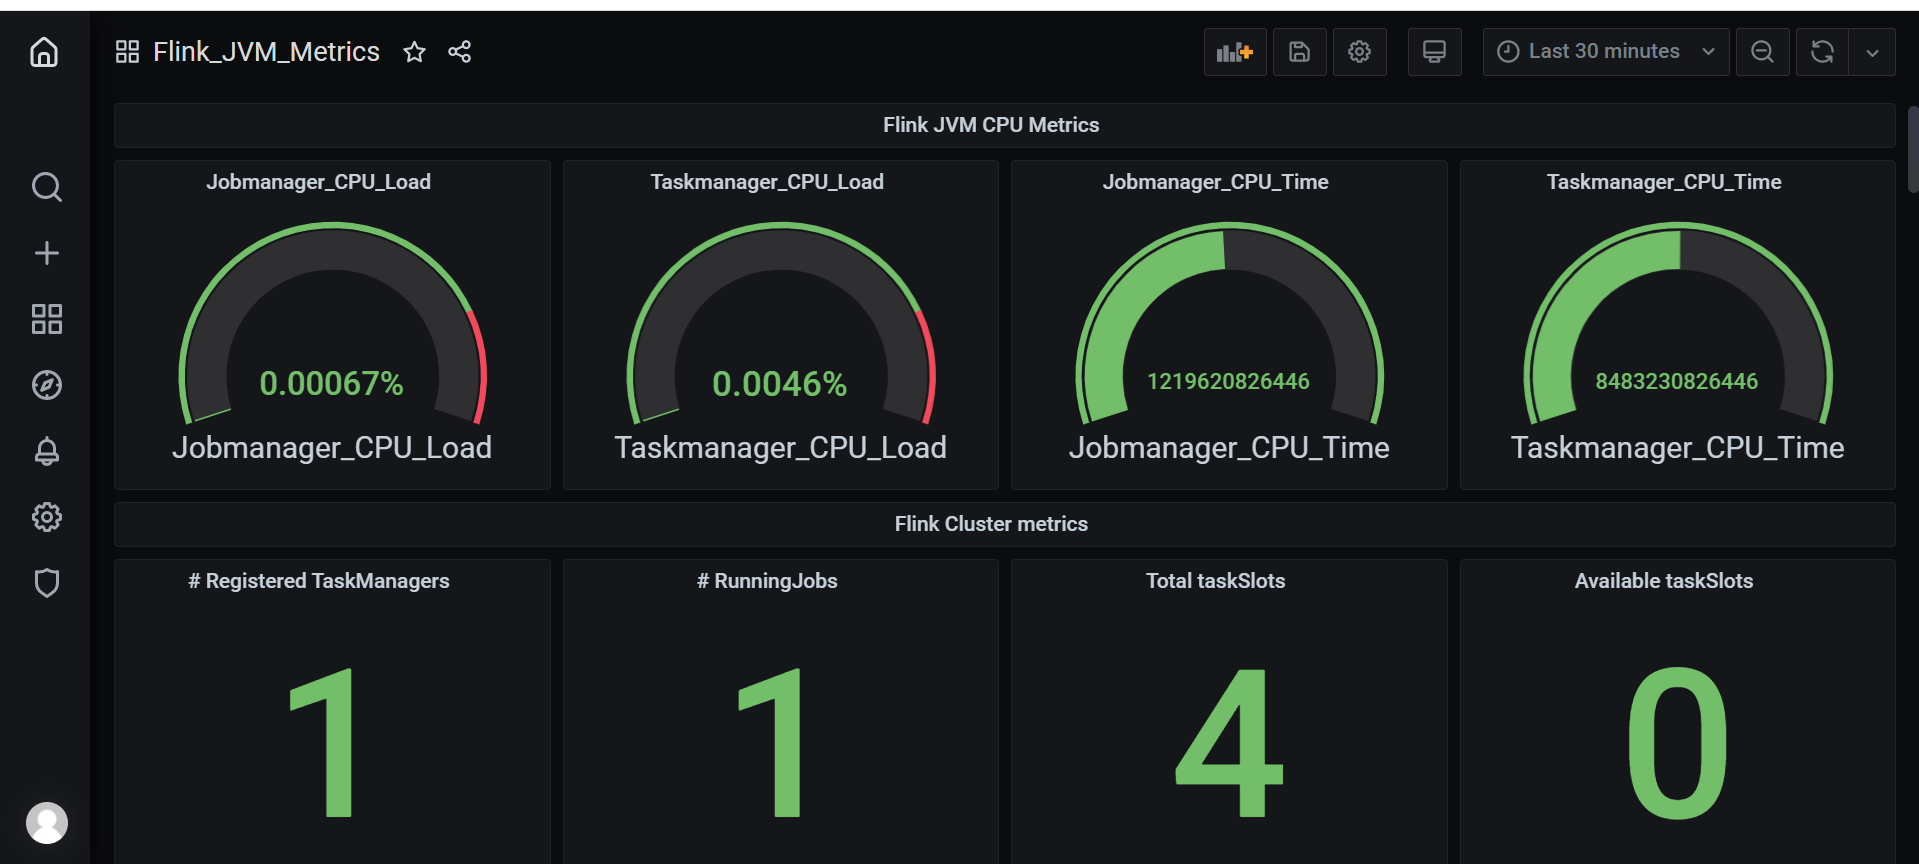Image resolution: width=1919 pixels, height=864 pixels.
Task: Open the Taskmanager_CPU_Load panel title menu
Action: click(767, 182)
